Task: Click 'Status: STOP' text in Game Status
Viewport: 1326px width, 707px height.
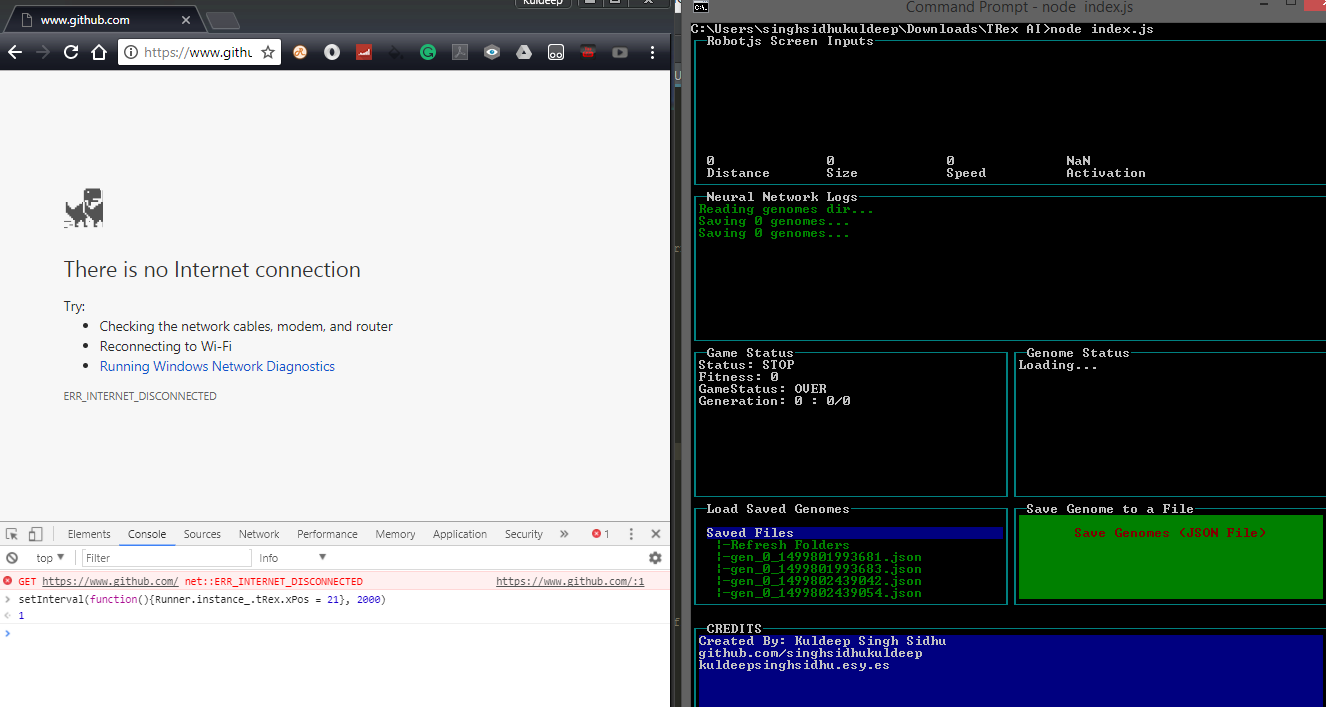Action: 746,365
